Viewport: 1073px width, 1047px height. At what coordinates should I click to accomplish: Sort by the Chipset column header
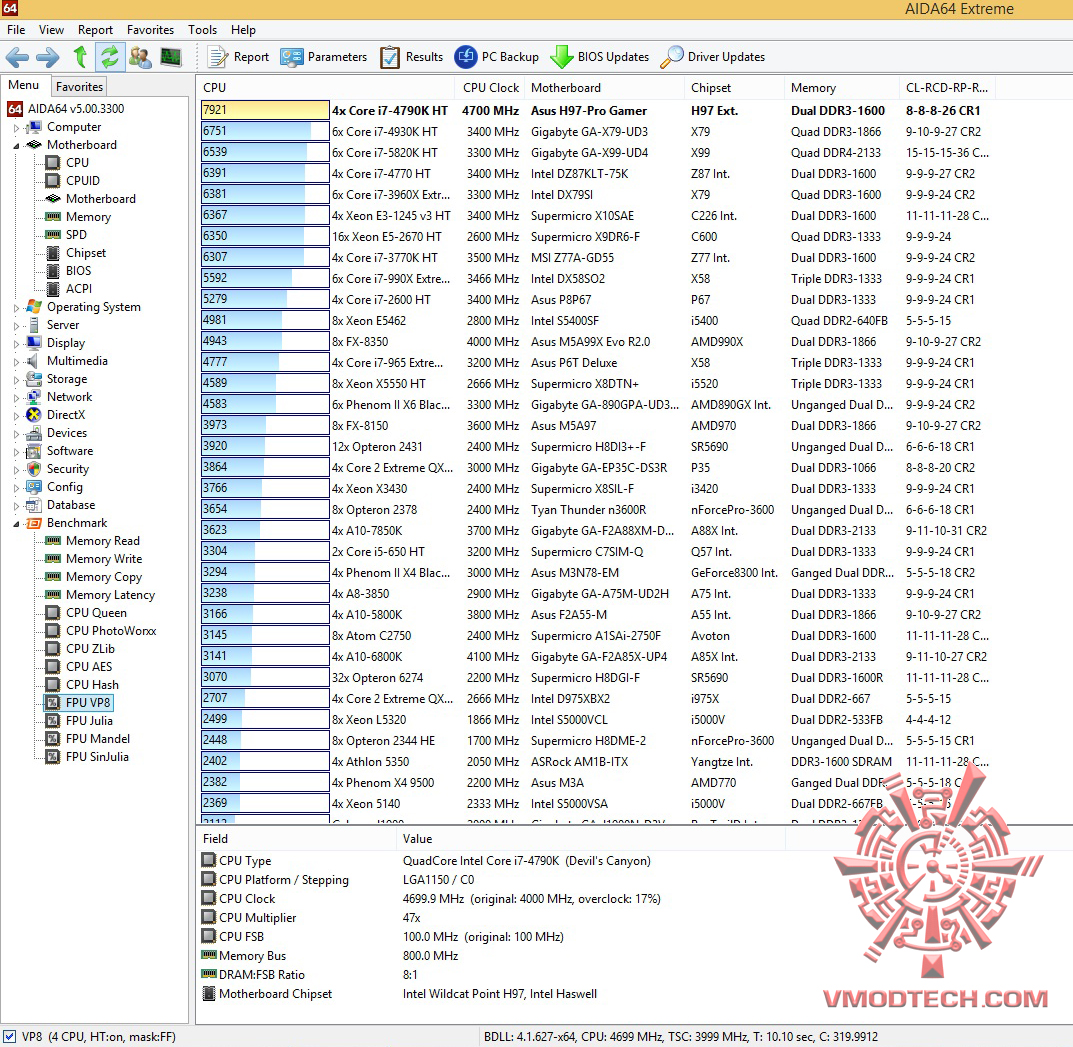(x=734, y=88)
